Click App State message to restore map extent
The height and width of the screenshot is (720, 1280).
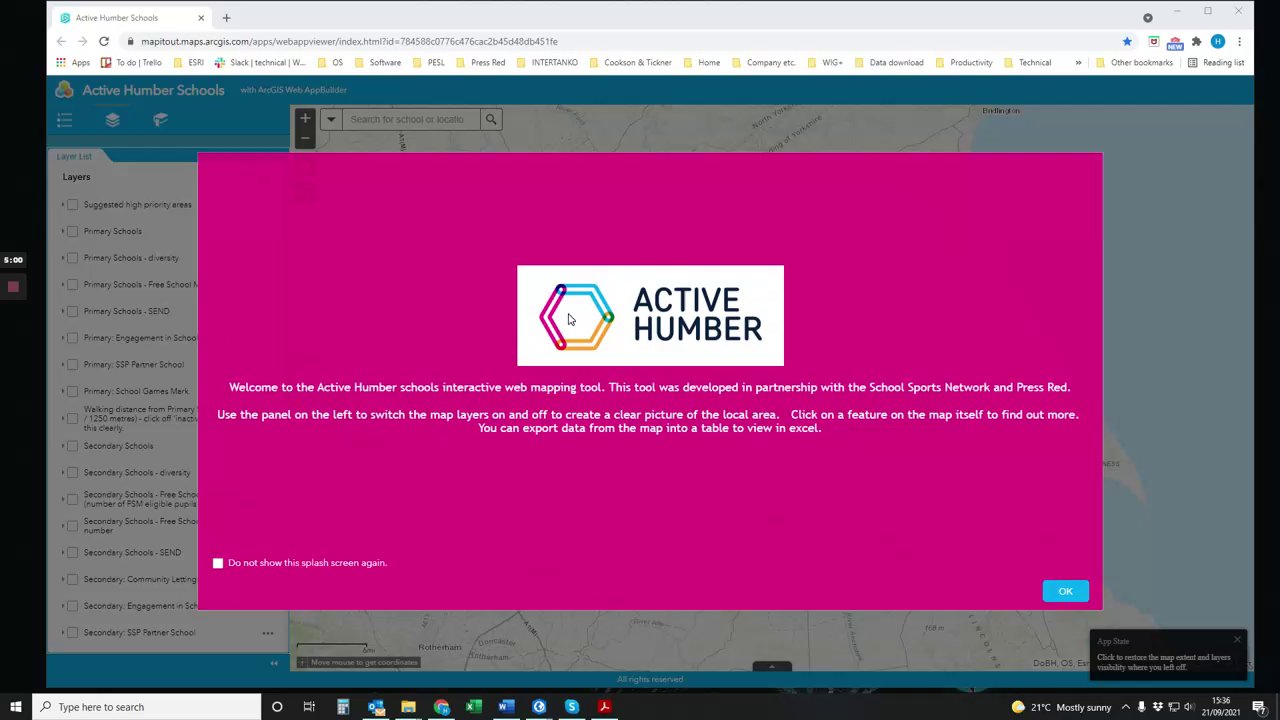(x=1163, y=662)
